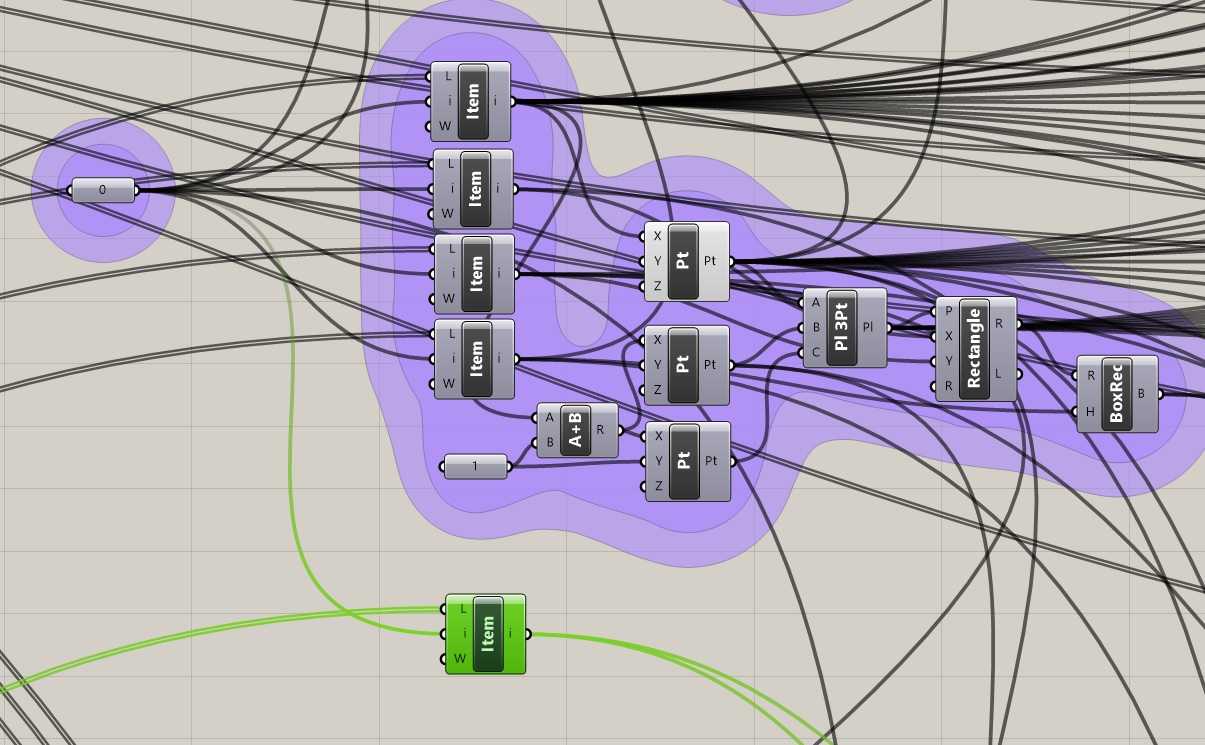This screenshot has height=745, width=1205.
Task: Click the Pt output of the bottom Pt component
Action: (x=712, y=461)
